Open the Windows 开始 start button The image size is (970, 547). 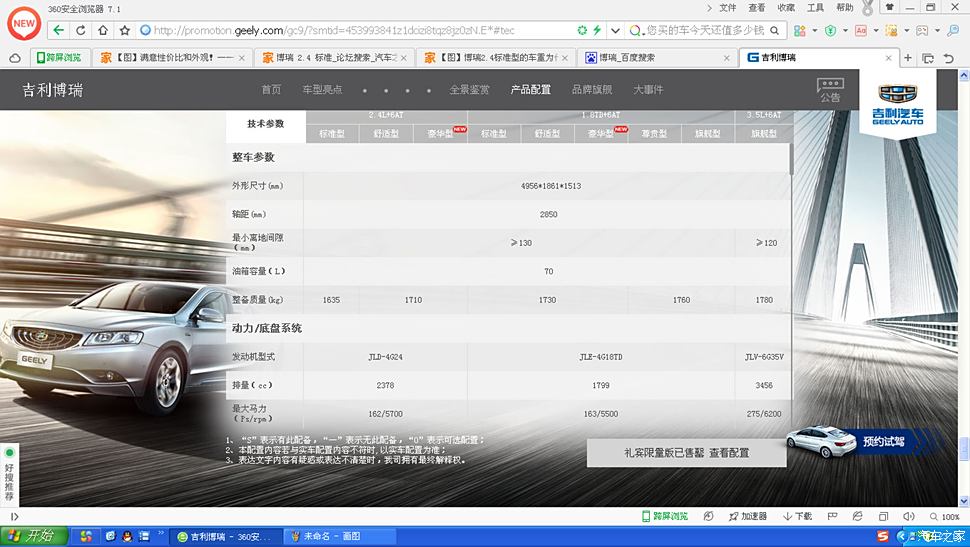click(x=33, y=536)
